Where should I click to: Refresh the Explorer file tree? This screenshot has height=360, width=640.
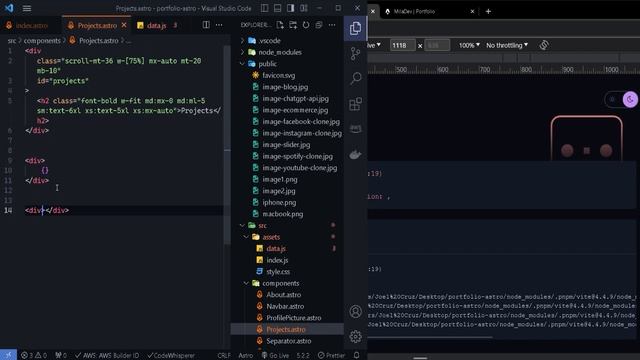click(306, 25)
